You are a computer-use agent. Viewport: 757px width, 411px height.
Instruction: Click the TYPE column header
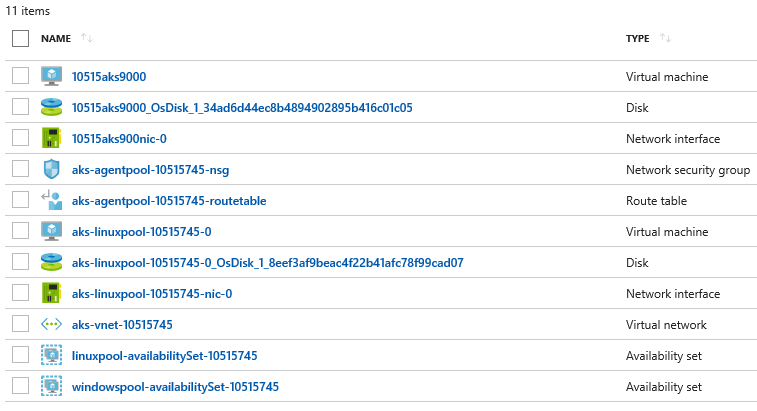pyautogui.click(x=638, y=38)
